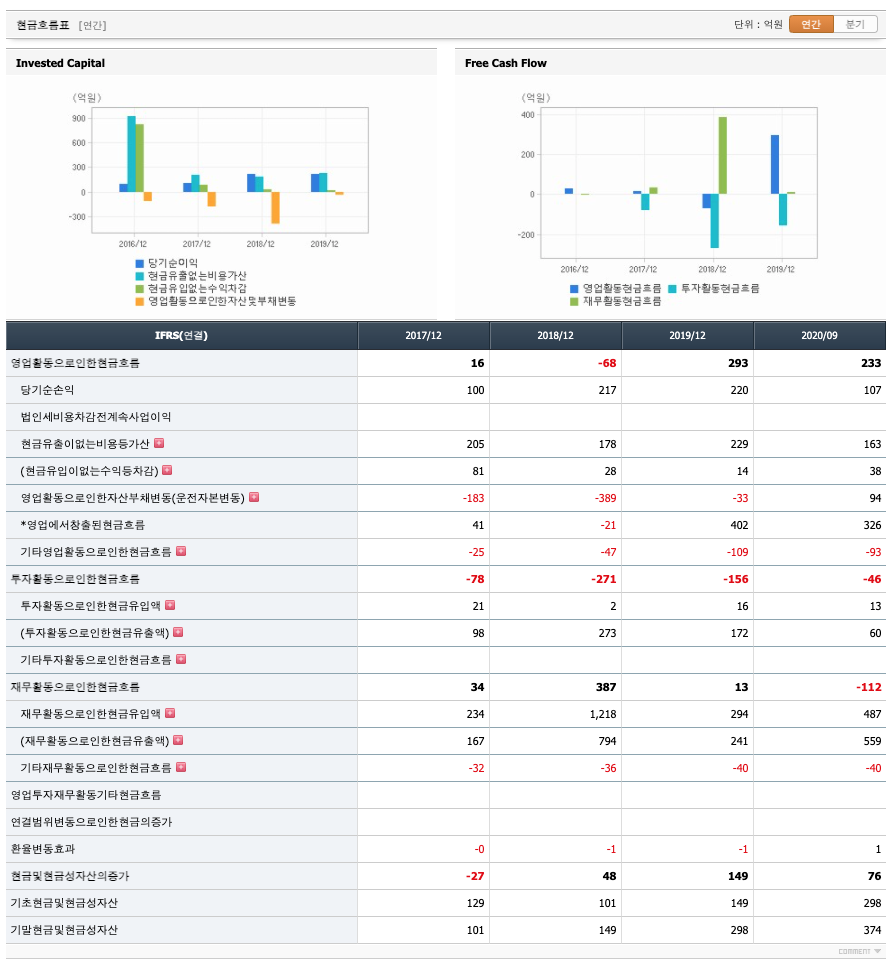Select the 당기순손익 row label

coord(47,390)
